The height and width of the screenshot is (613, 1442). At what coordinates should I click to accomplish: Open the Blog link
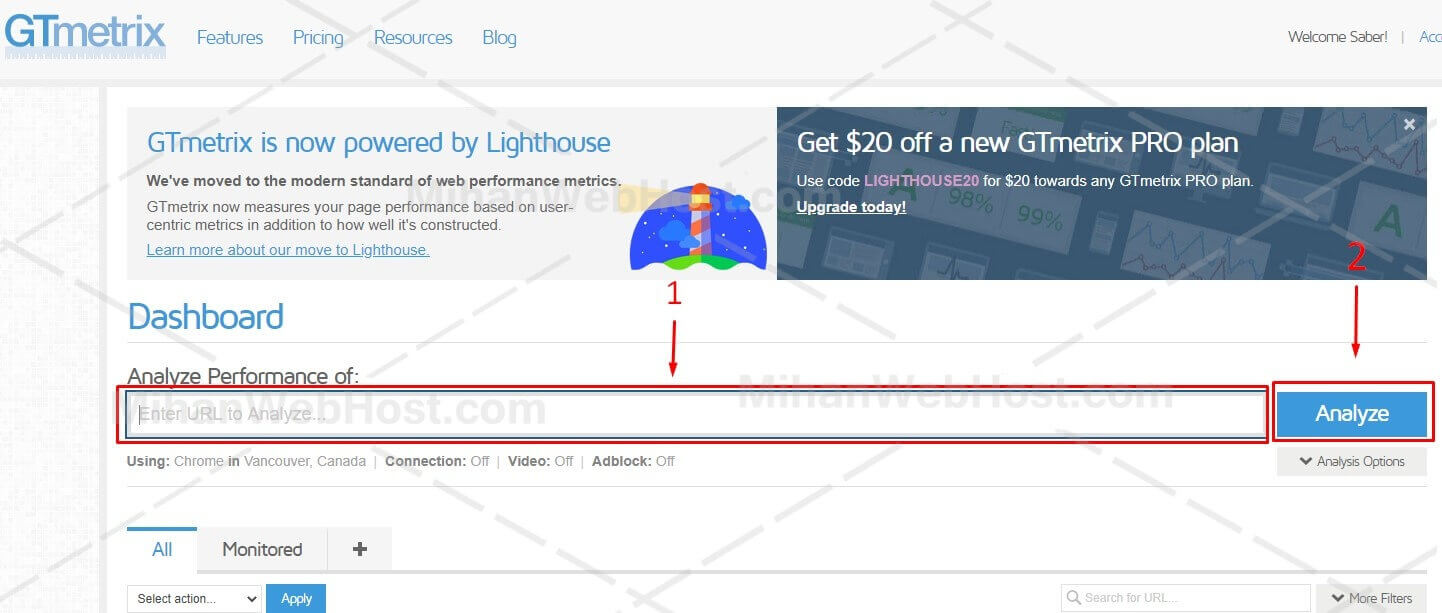coord(499,38)
